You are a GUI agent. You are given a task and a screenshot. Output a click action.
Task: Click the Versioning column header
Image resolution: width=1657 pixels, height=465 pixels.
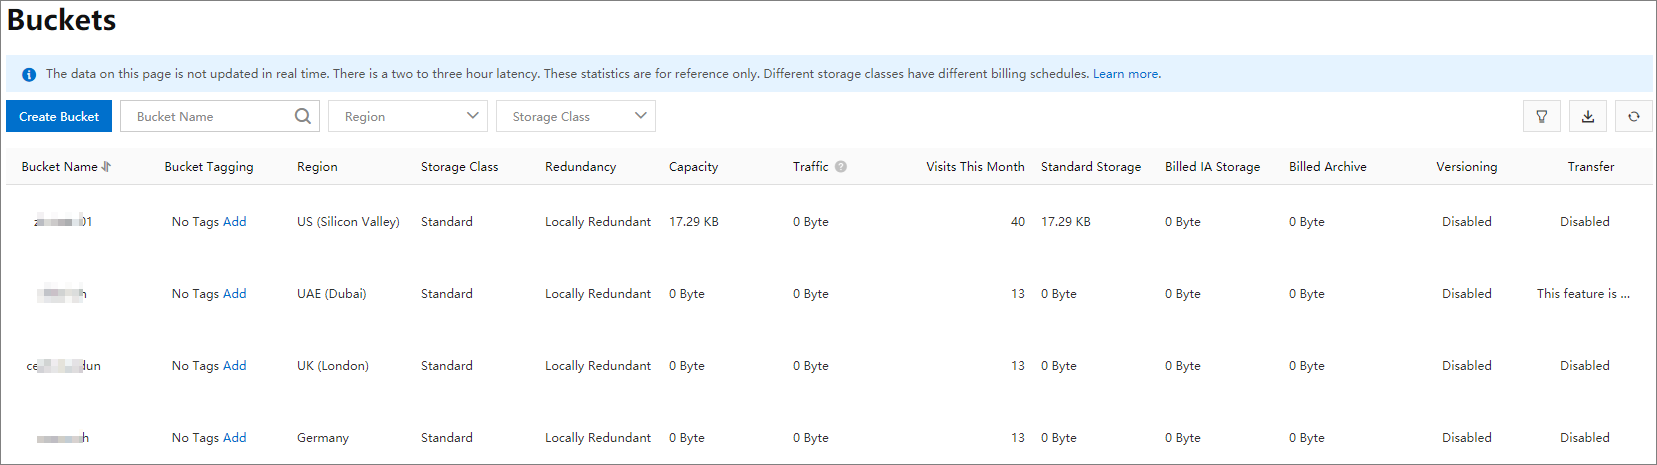click(x=1467, y=167)
